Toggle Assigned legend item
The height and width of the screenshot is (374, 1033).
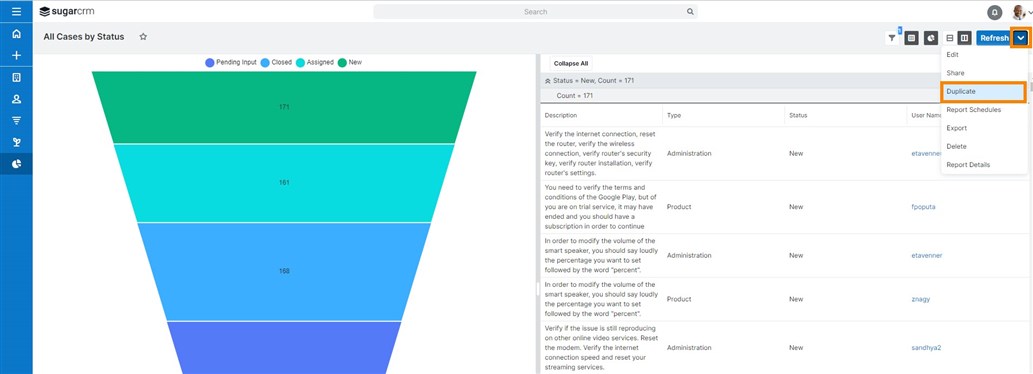(315, 63)
